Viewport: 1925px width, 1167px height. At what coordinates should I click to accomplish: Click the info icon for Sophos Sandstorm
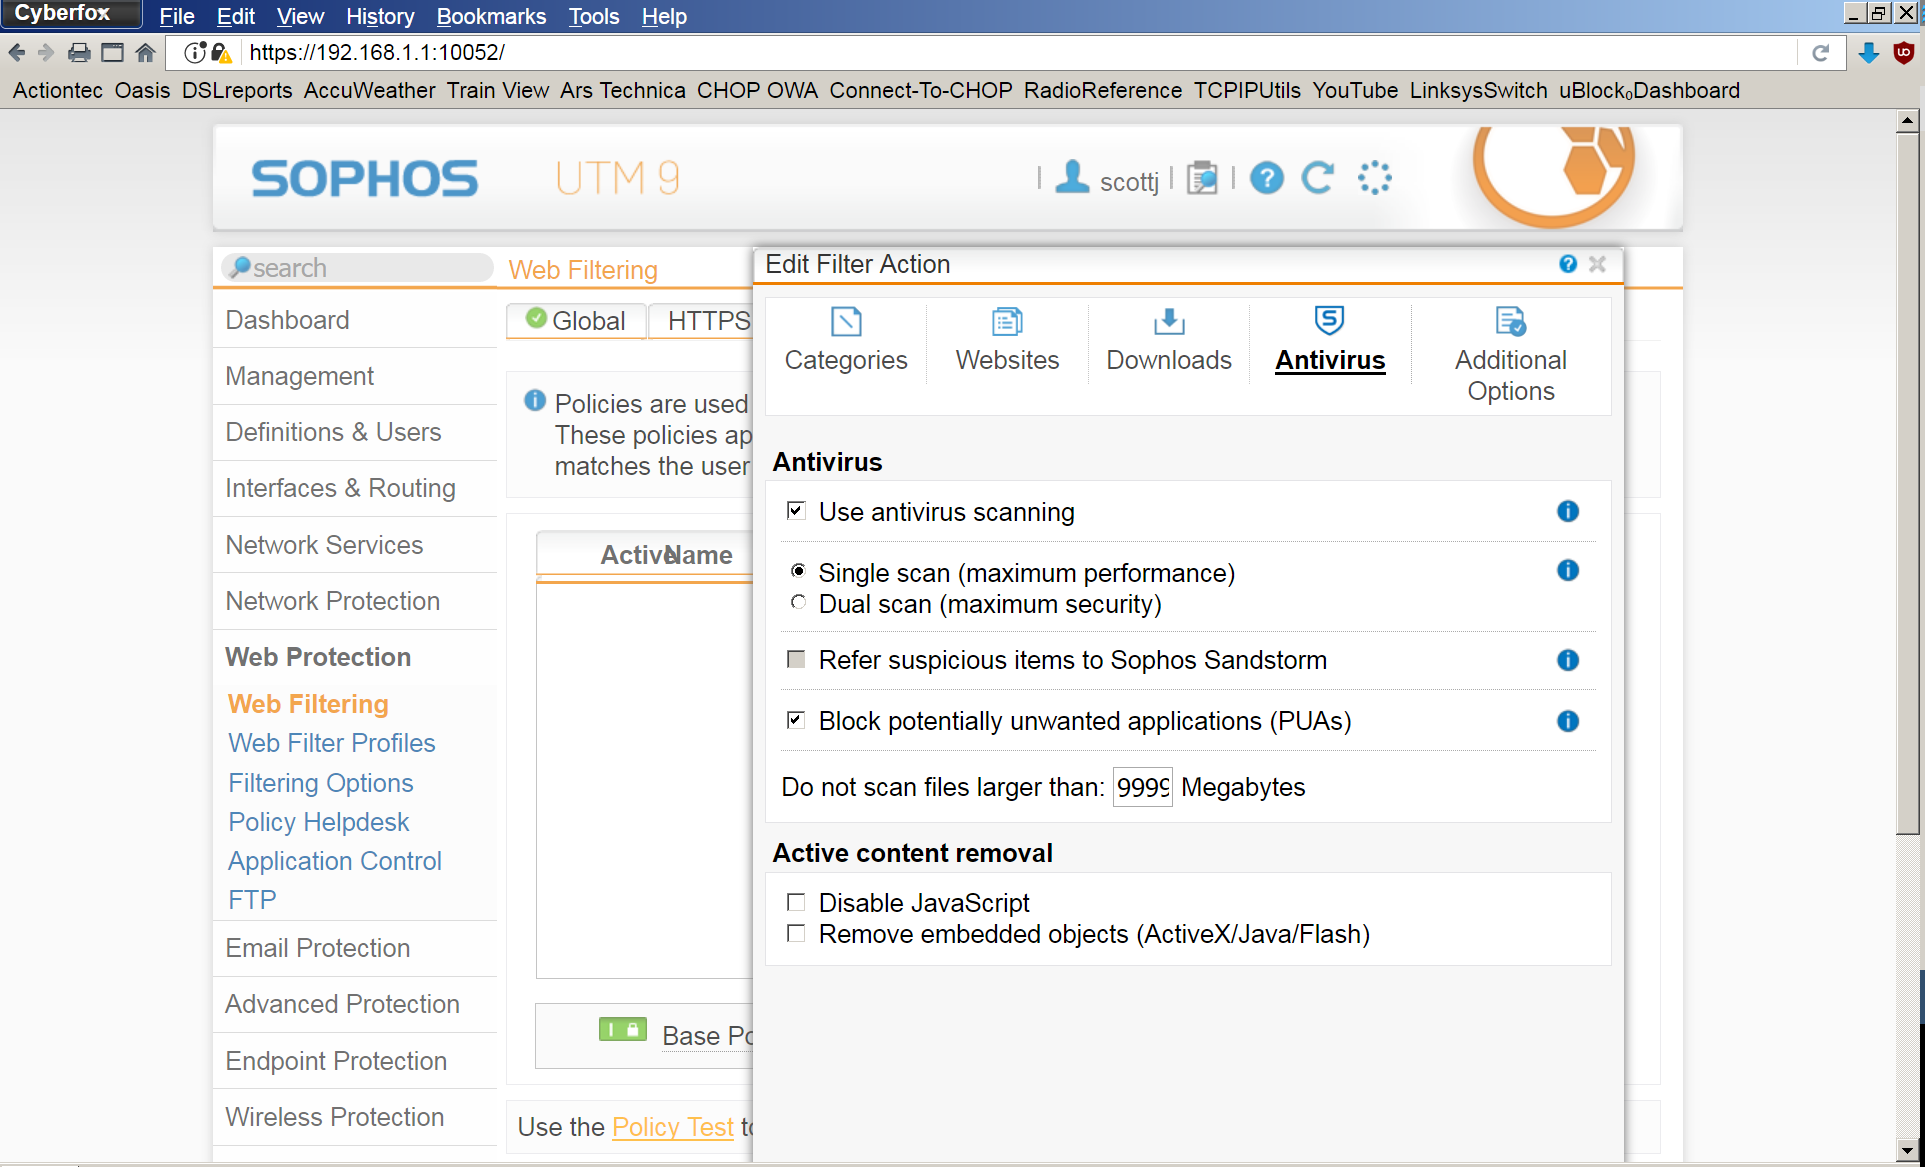tap(1568, 660)
